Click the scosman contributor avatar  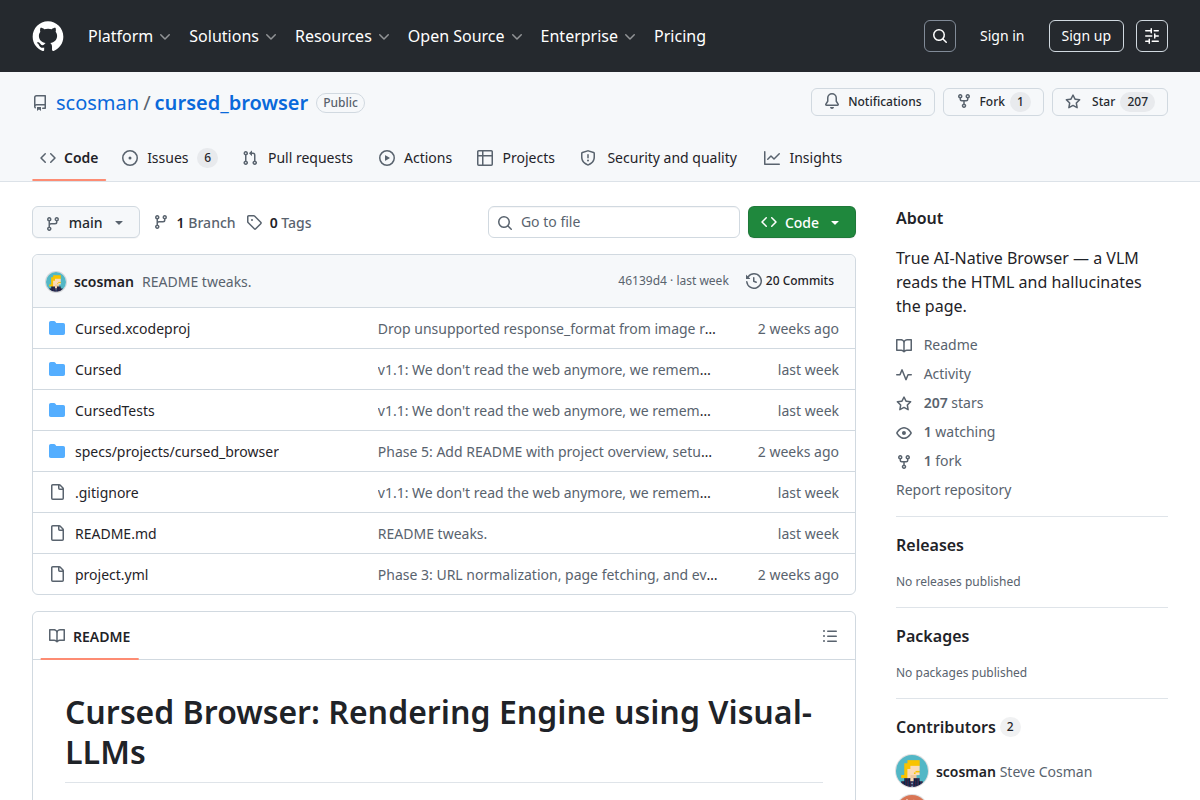pos(912,771)
